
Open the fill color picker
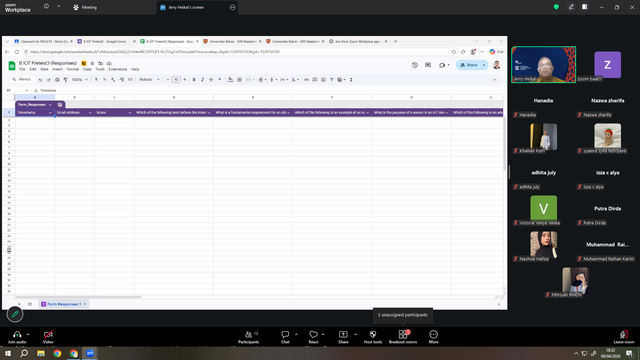click(231, 80)
